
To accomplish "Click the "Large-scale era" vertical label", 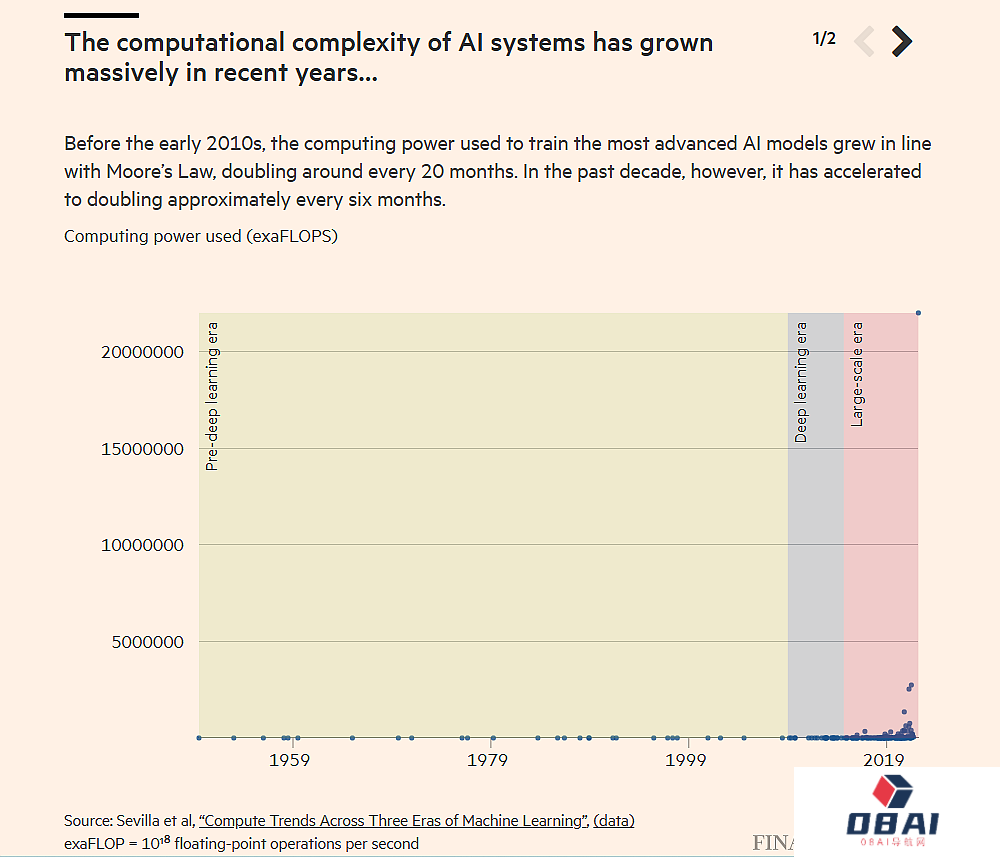I will pos(857,374).
